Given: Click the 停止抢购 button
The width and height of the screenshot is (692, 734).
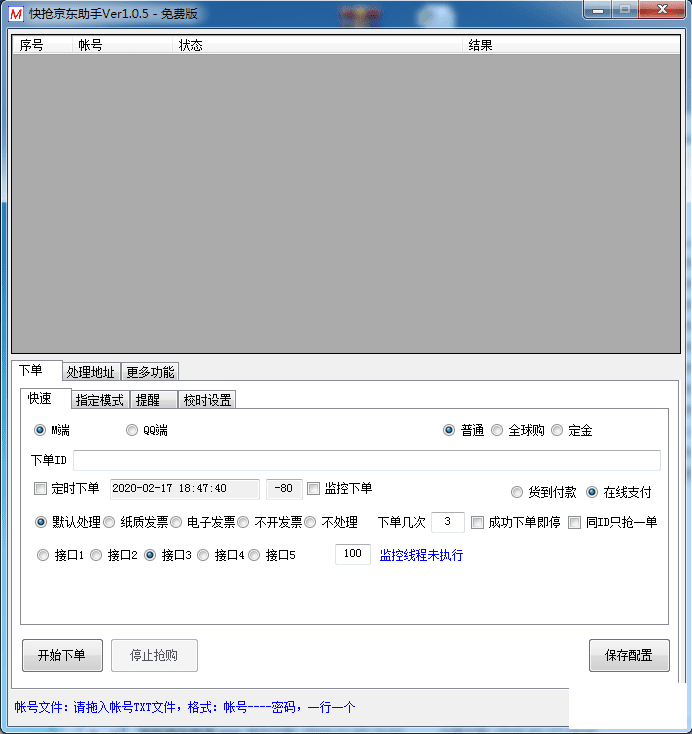Looking at the screenshot, I should click(x=154, y=655).
